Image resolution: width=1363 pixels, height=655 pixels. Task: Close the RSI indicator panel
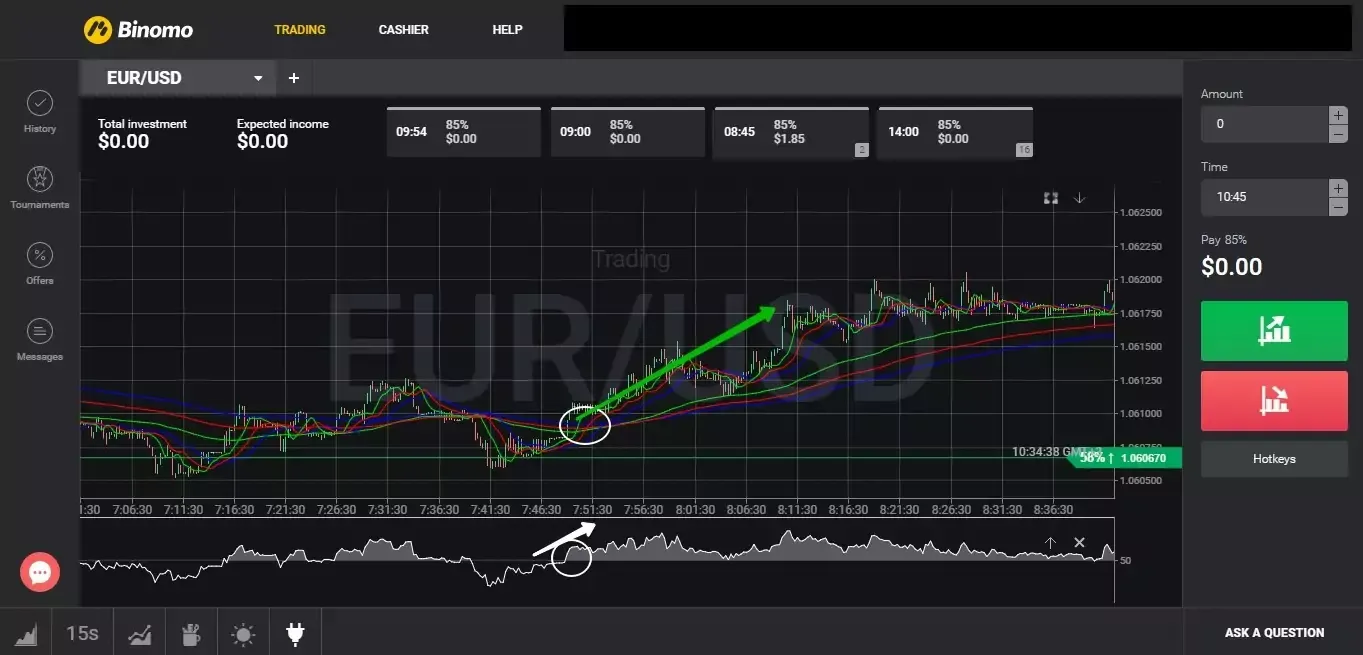[1079, 543]
